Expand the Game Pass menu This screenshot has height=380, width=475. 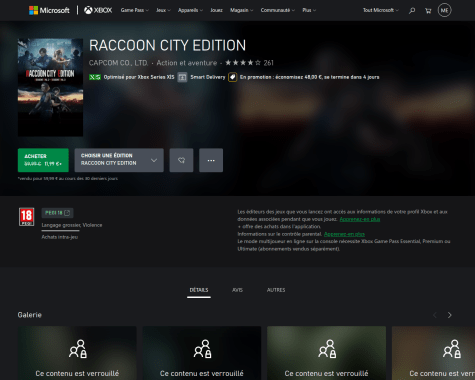pos(135,10)
